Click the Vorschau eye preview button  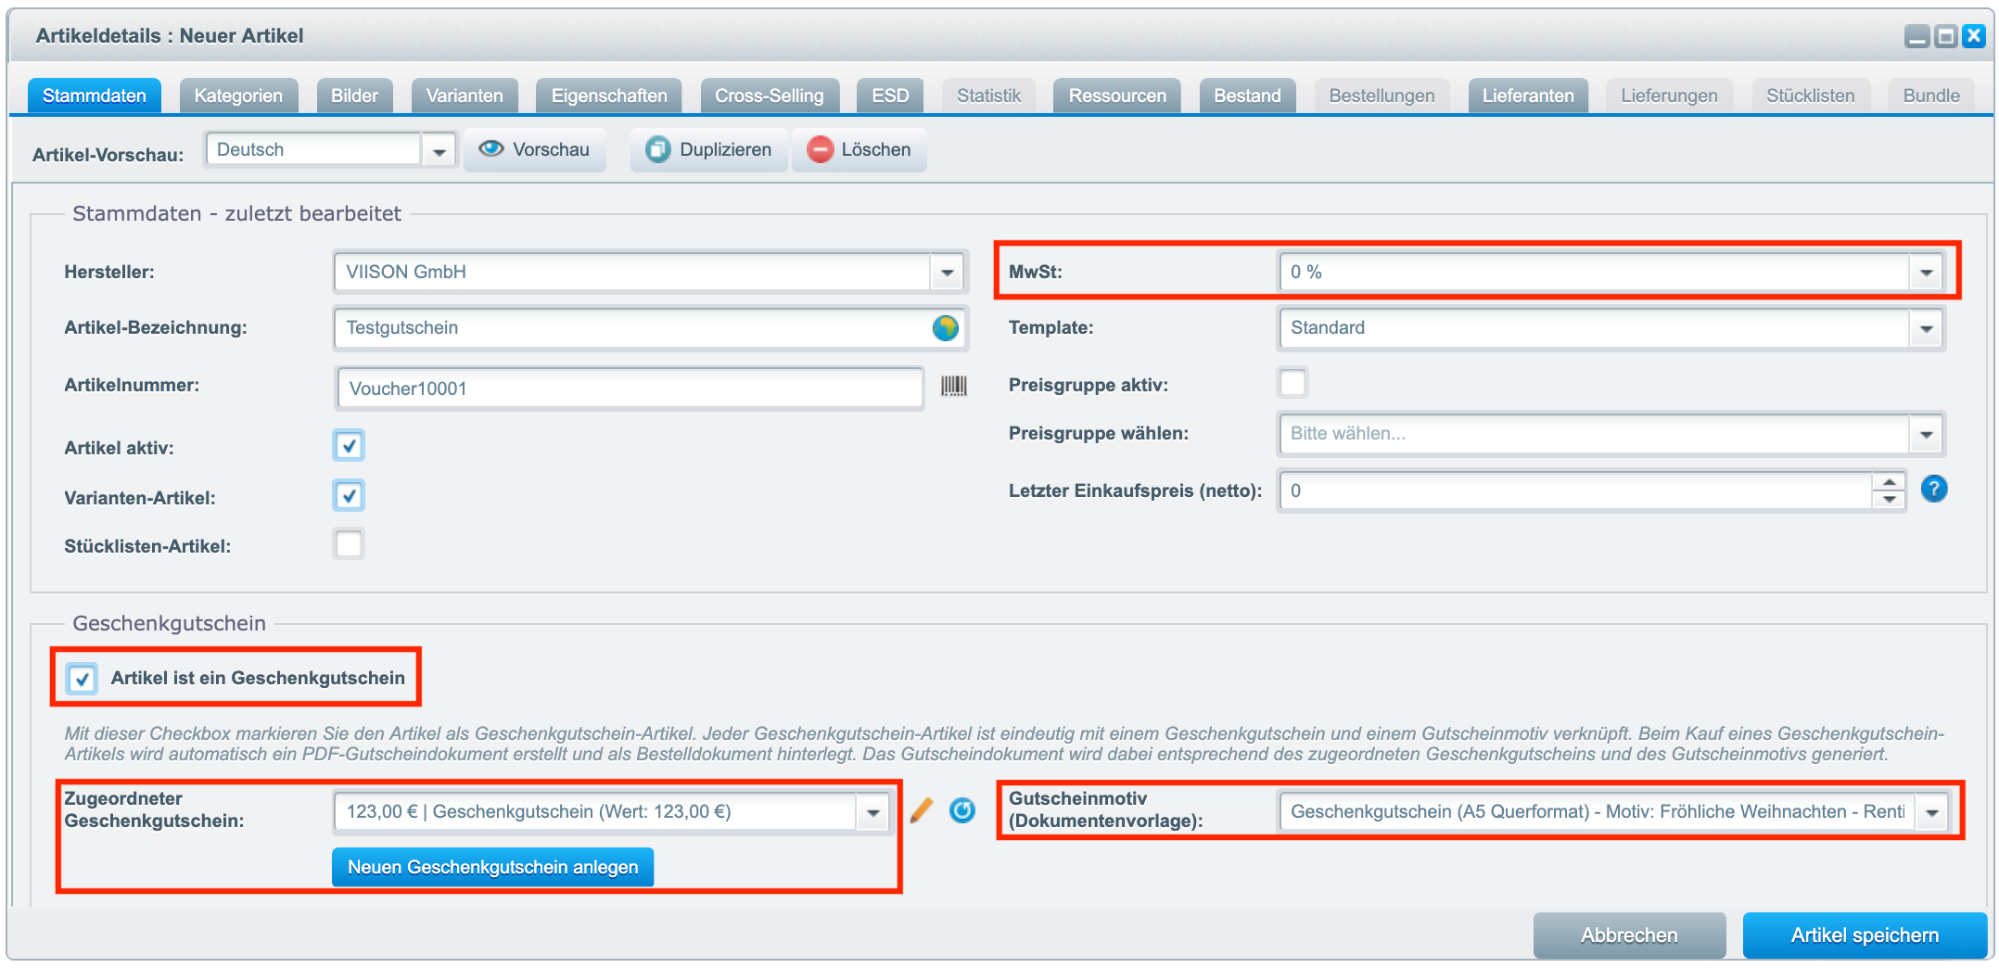click(x=535, y=150)
